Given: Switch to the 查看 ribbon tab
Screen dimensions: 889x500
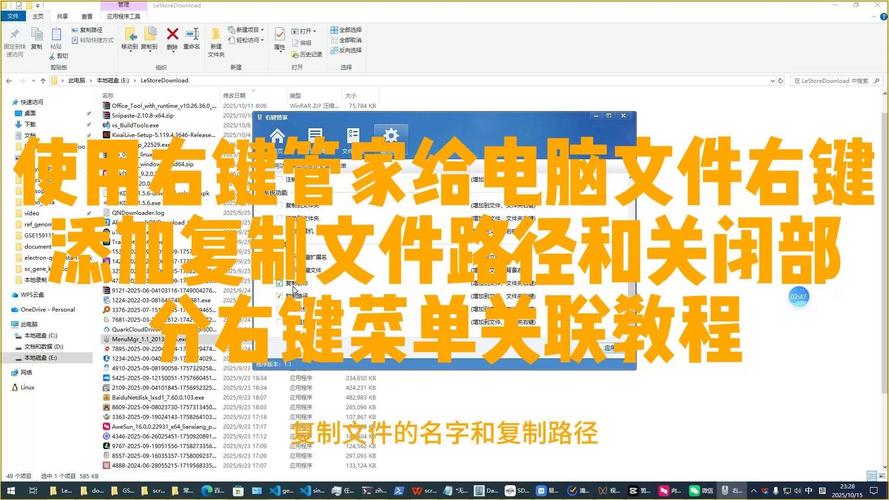Looking at the screenshot, I should click(87, 16).
